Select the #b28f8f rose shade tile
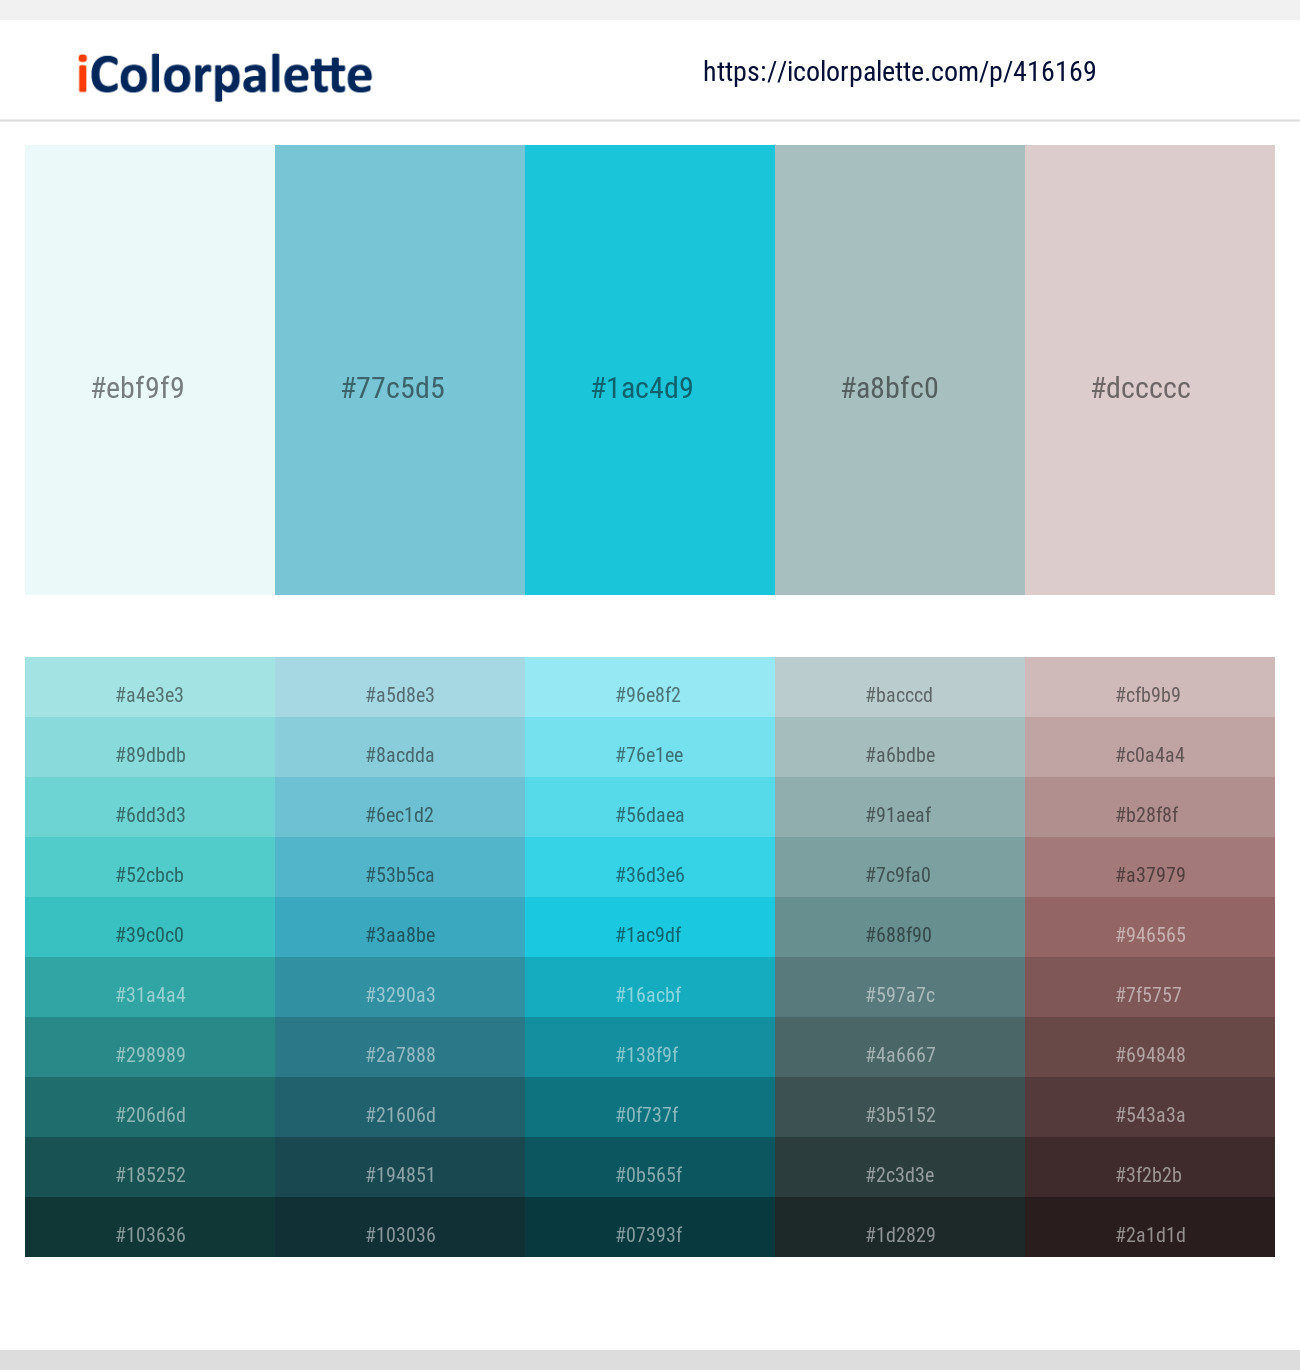 pos(1149,814)
